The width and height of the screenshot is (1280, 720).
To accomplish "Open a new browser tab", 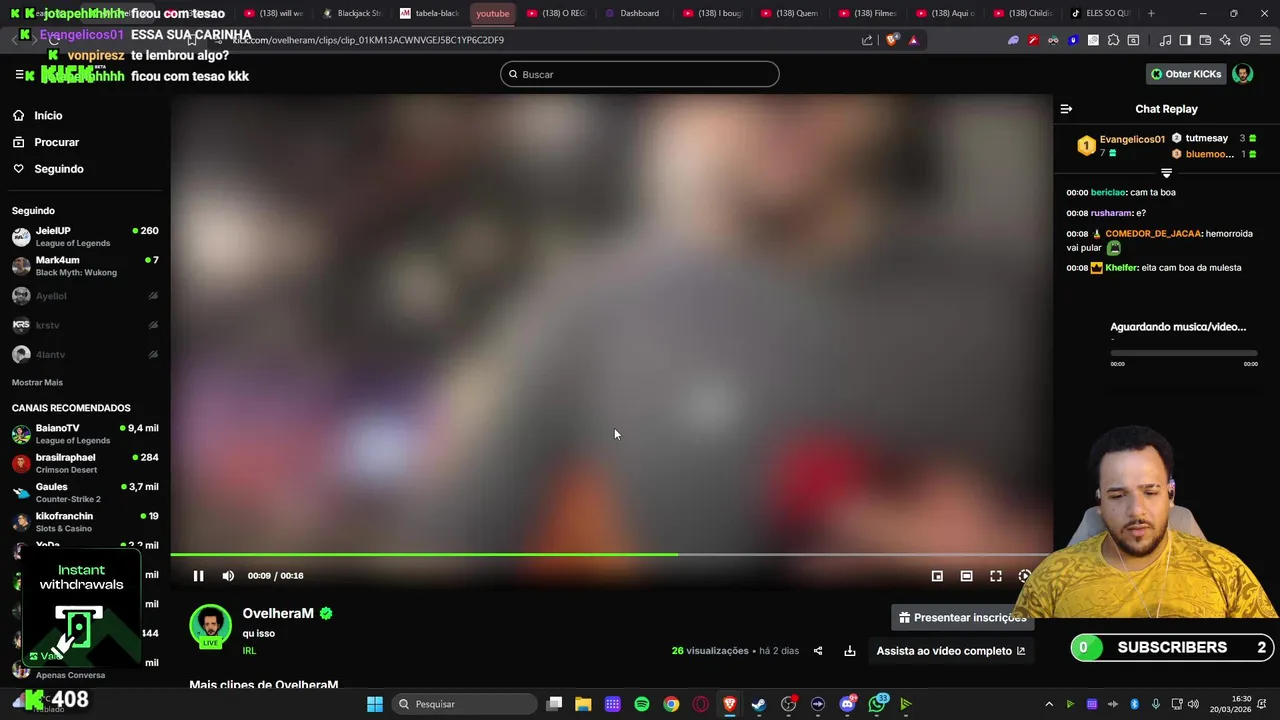I will [1151, 13].
